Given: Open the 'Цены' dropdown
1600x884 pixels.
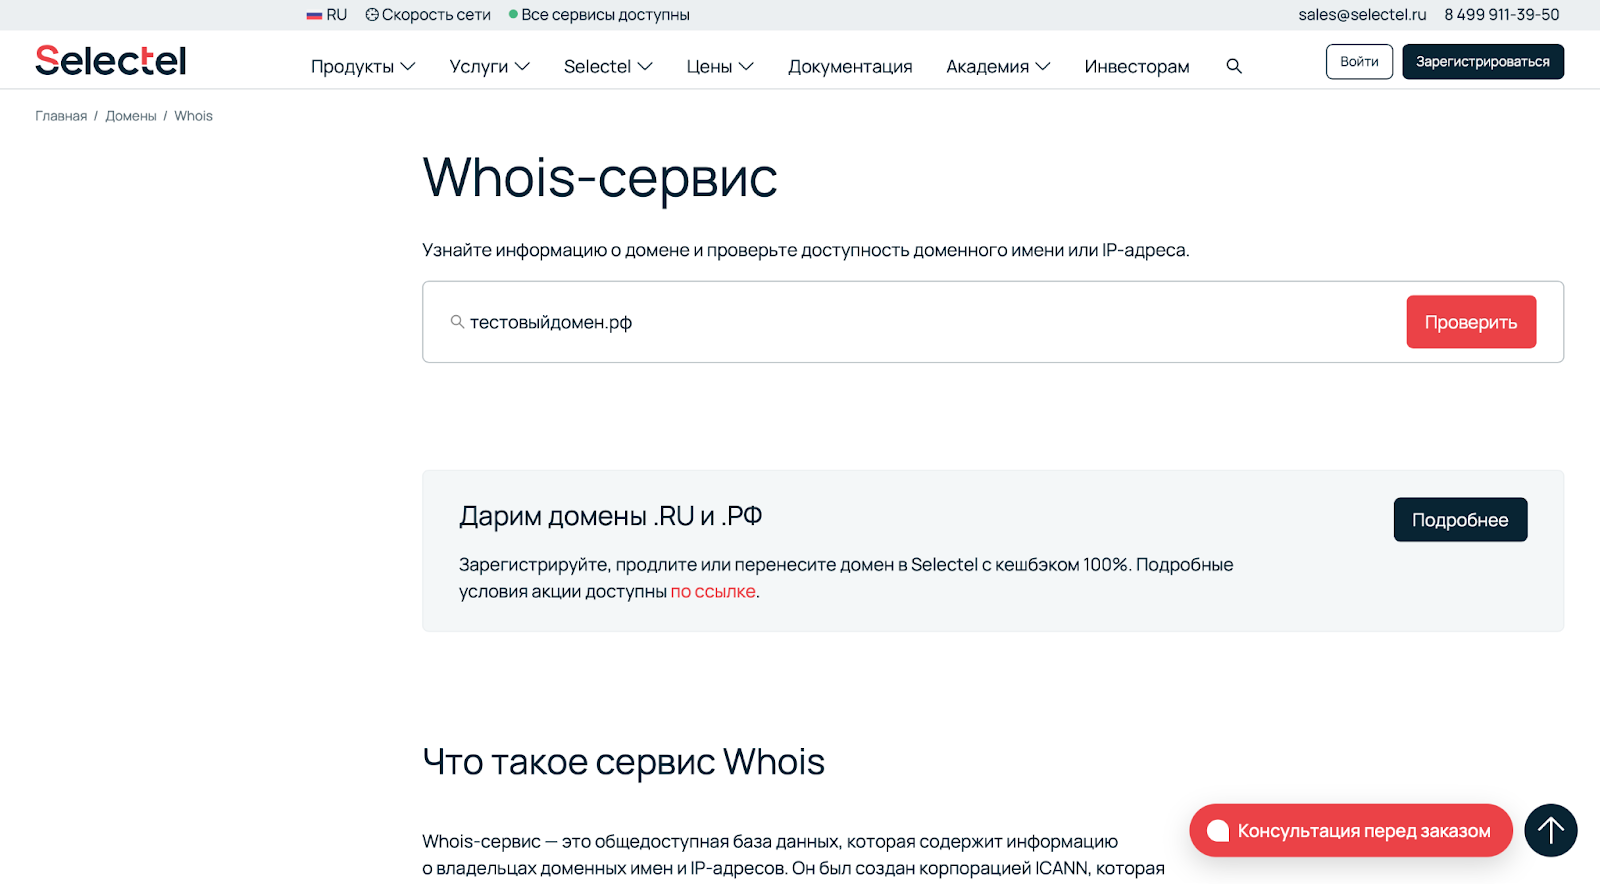Looking at the screenshot, I should 719,66.
